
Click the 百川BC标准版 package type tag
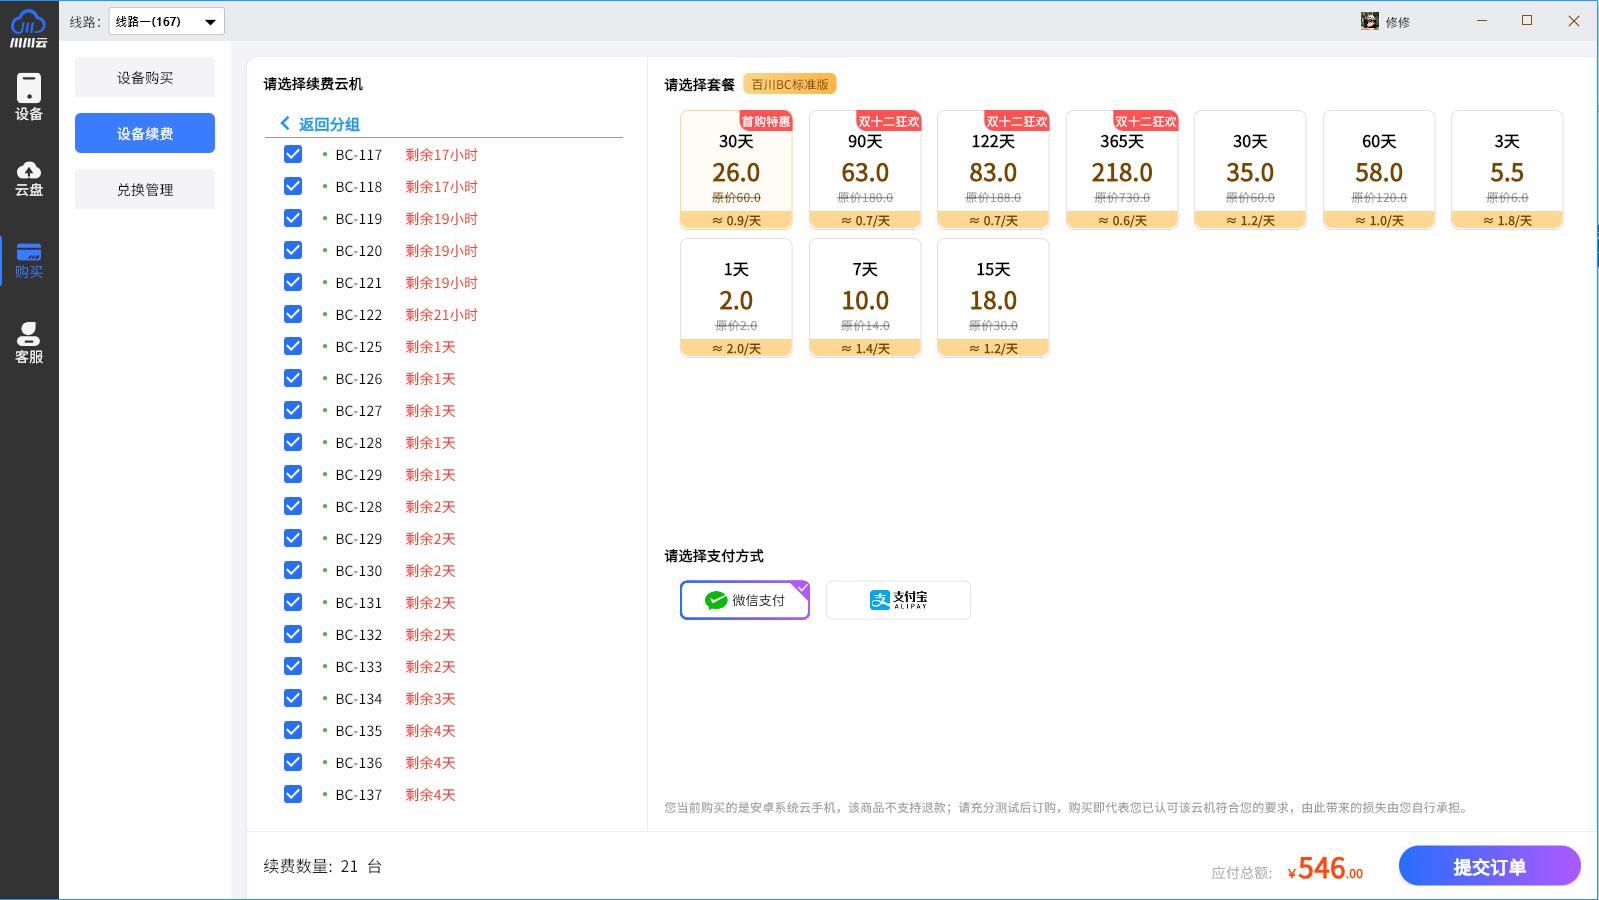tap(789, 85)
